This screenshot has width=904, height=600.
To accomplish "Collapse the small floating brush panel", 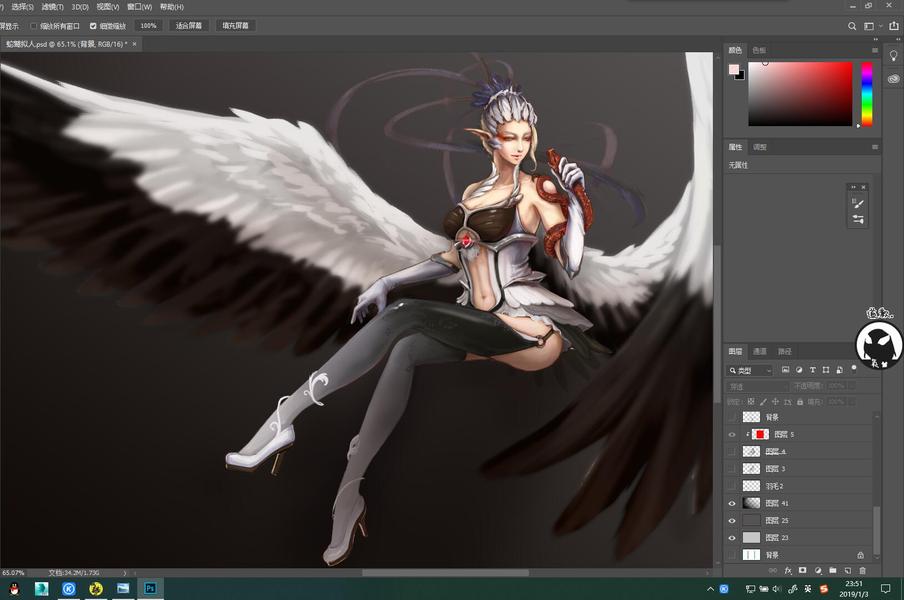I will (854, 187).
